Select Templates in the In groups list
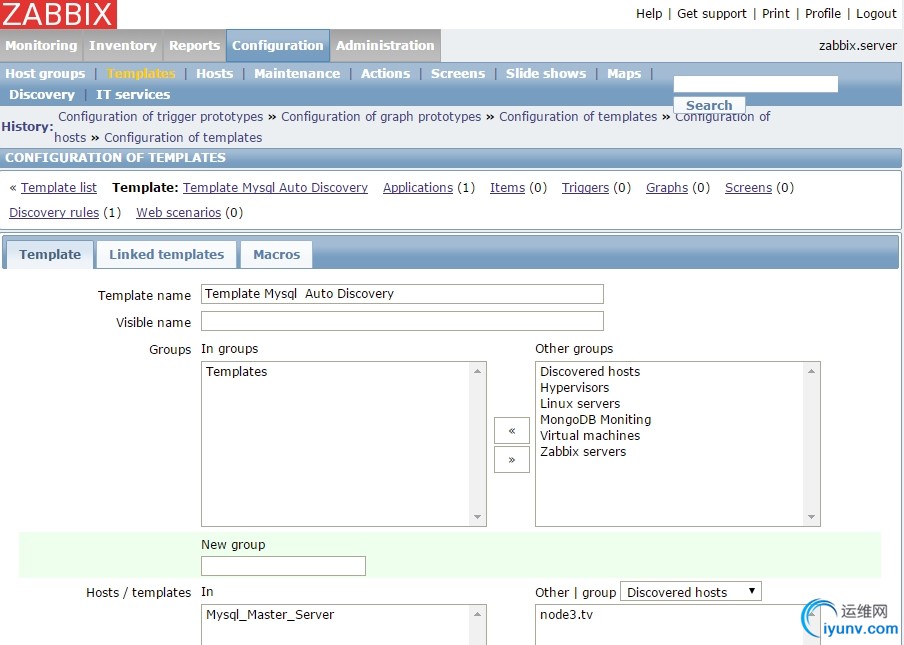Screen dimensions: 904x645 pyautogui.click(x=236, y=372)
